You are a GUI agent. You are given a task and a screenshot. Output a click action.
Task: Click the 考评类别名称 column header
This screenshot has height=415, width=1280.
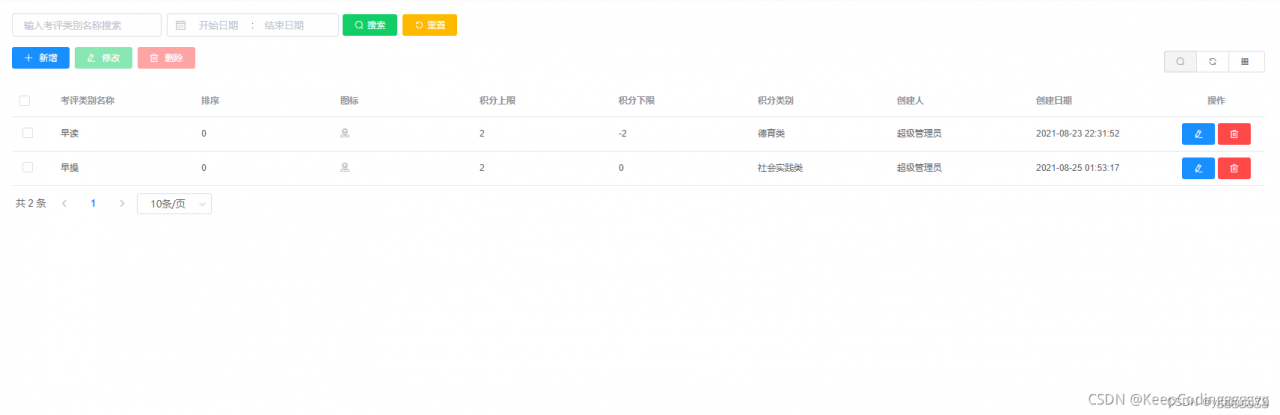(x=87, y=101)
